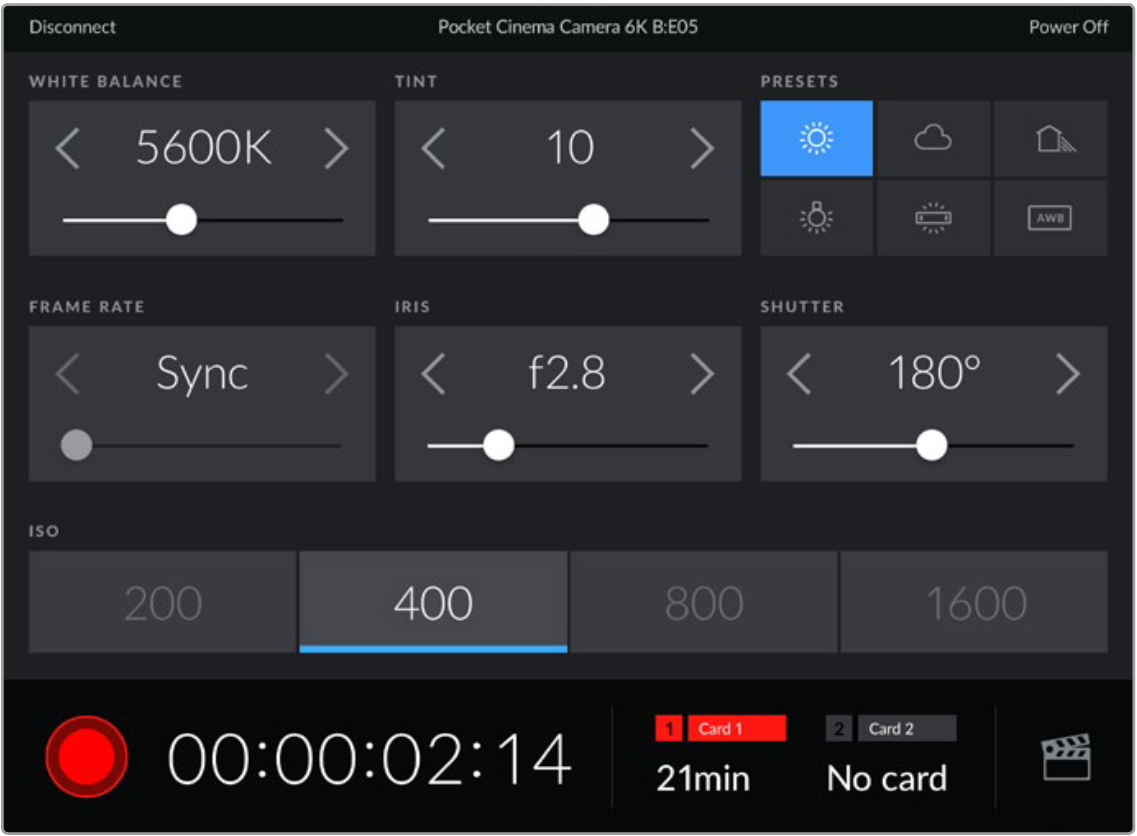Select Card 1 storage indicator

pos(720,729)
